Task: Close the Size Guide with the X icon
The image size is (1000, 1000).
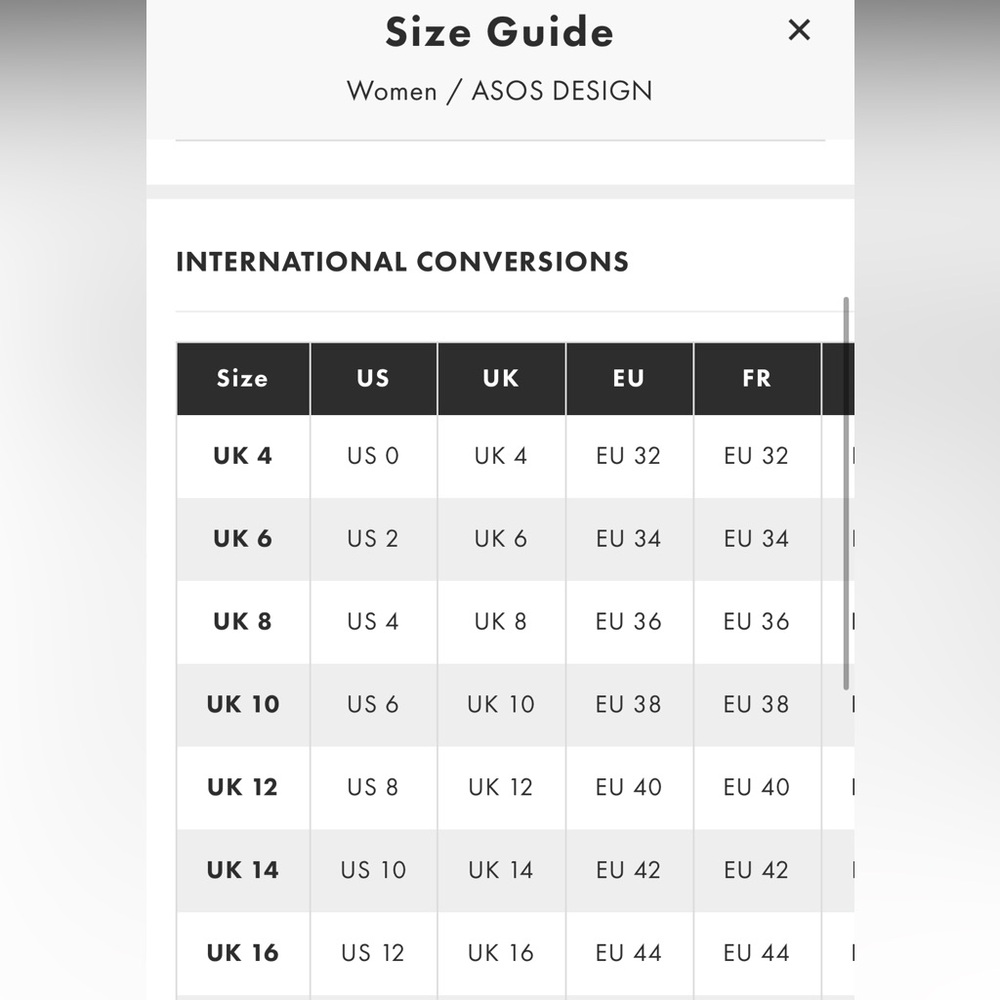Action: click(799, 30)
